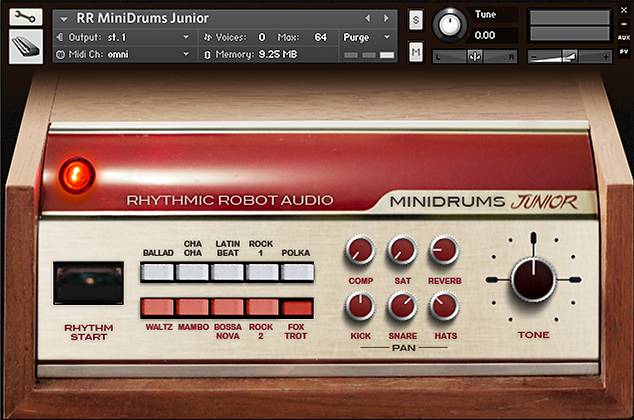Click the RHYTHMIC ROBOT AUDIO label

230,200
